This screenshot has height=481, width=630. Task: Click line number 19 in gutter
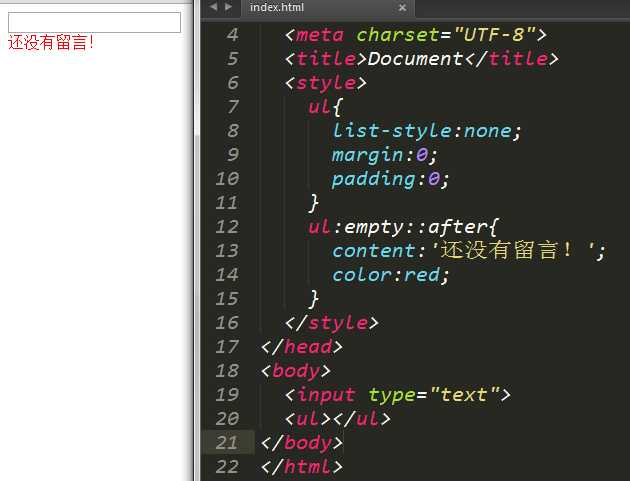coord(227,395)
